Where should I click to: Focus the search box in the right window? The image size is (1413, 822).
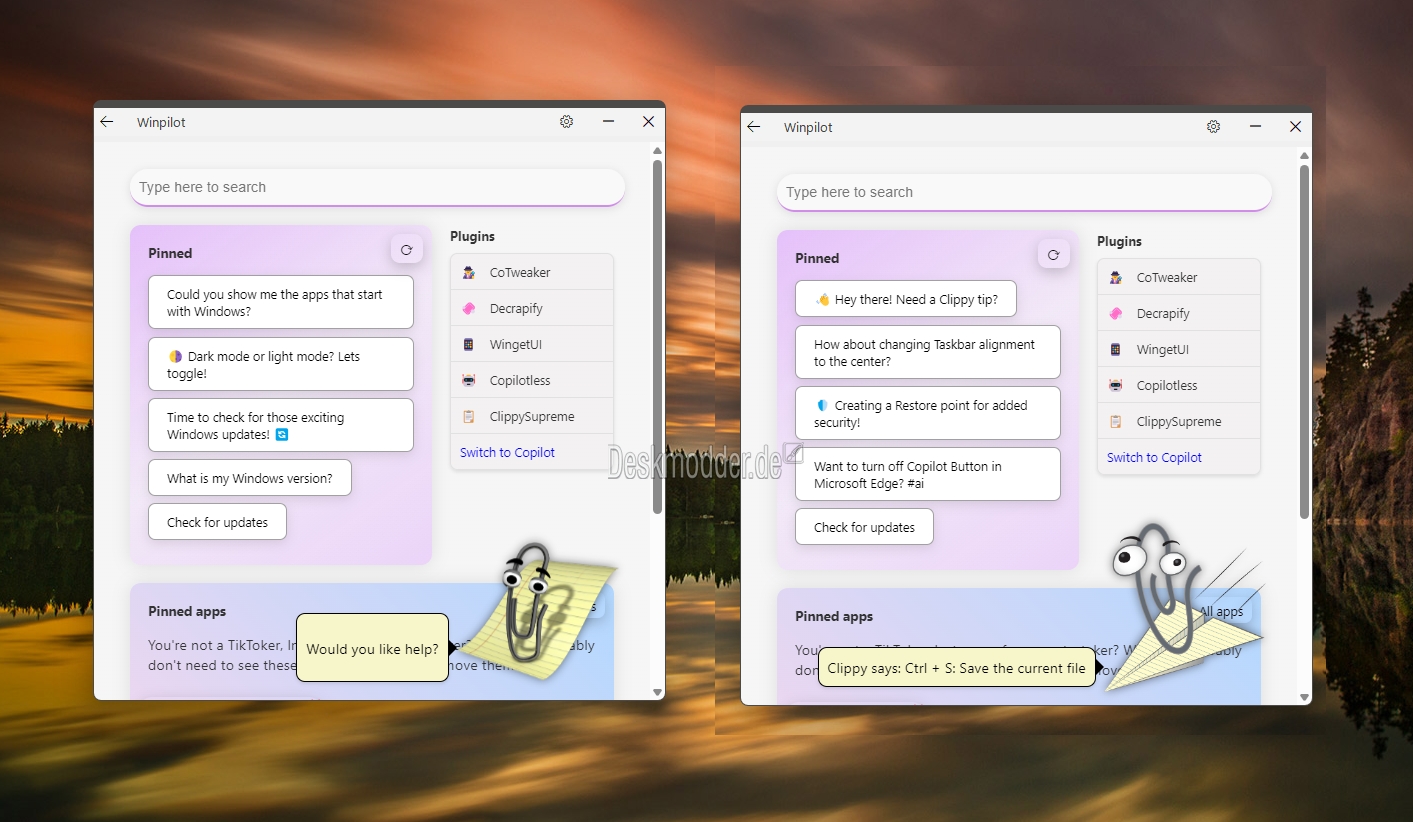point(1024,193)
